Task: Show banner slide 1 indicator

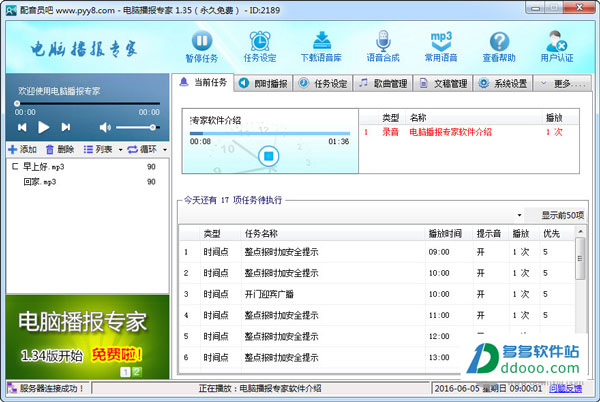Action: 125,371
